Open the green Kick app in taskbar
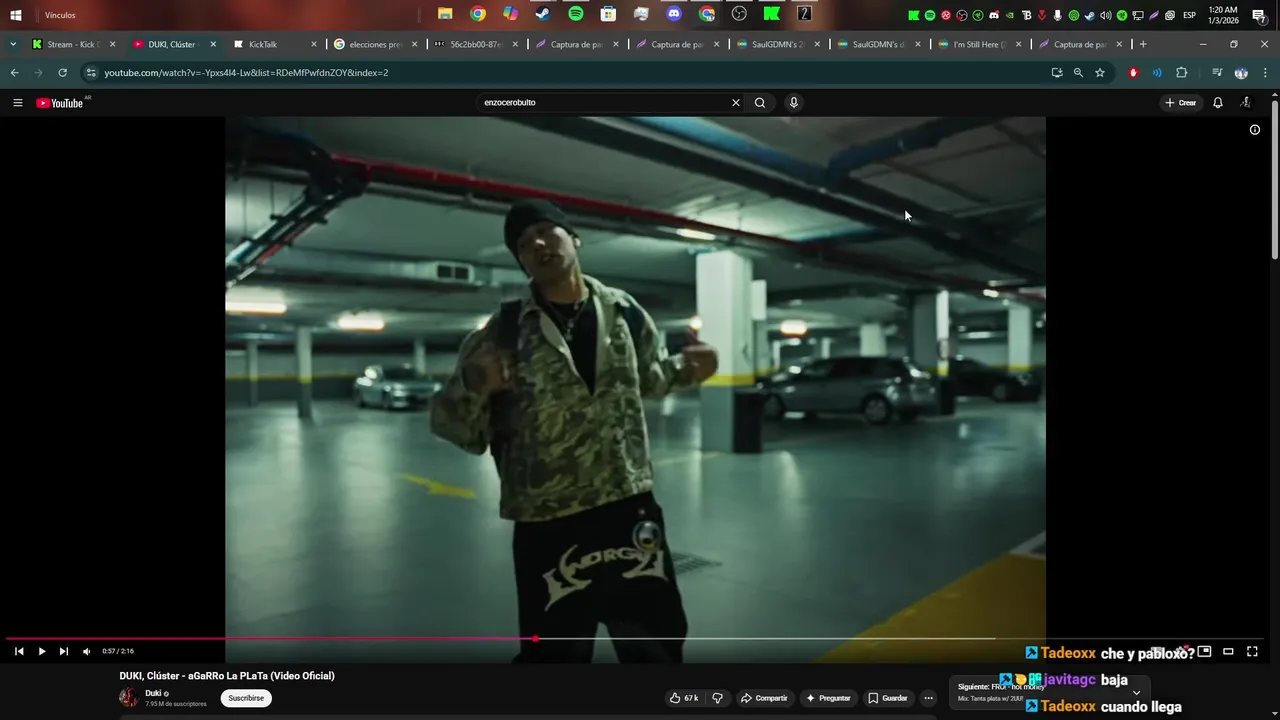This screenshot has height=720, width=1280. pos(772,14)
